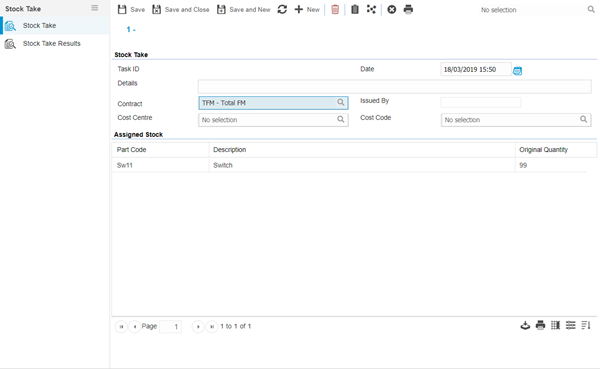The height and width of the screenshot is (369, 600).
Task: Click the clipboard icon in toolbar
Action: tap(355, 10)
